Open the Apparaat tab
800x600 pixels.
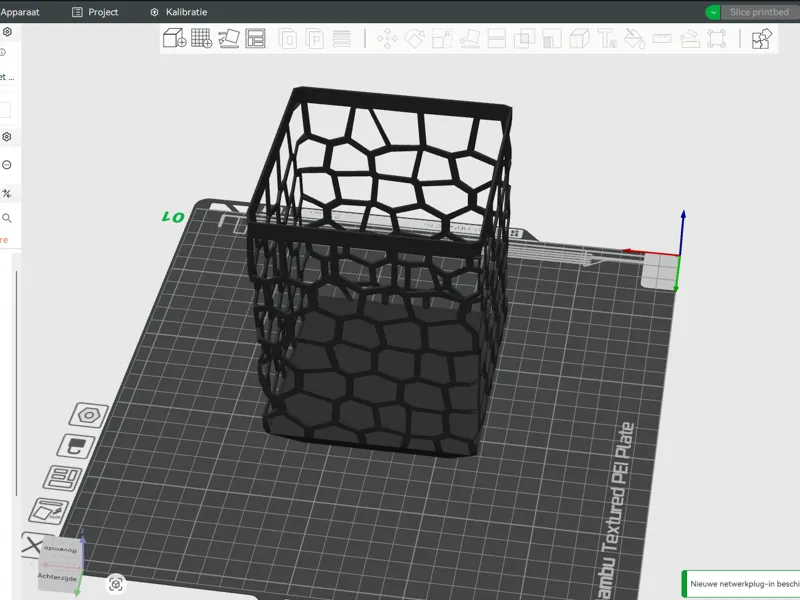point(19,12)
